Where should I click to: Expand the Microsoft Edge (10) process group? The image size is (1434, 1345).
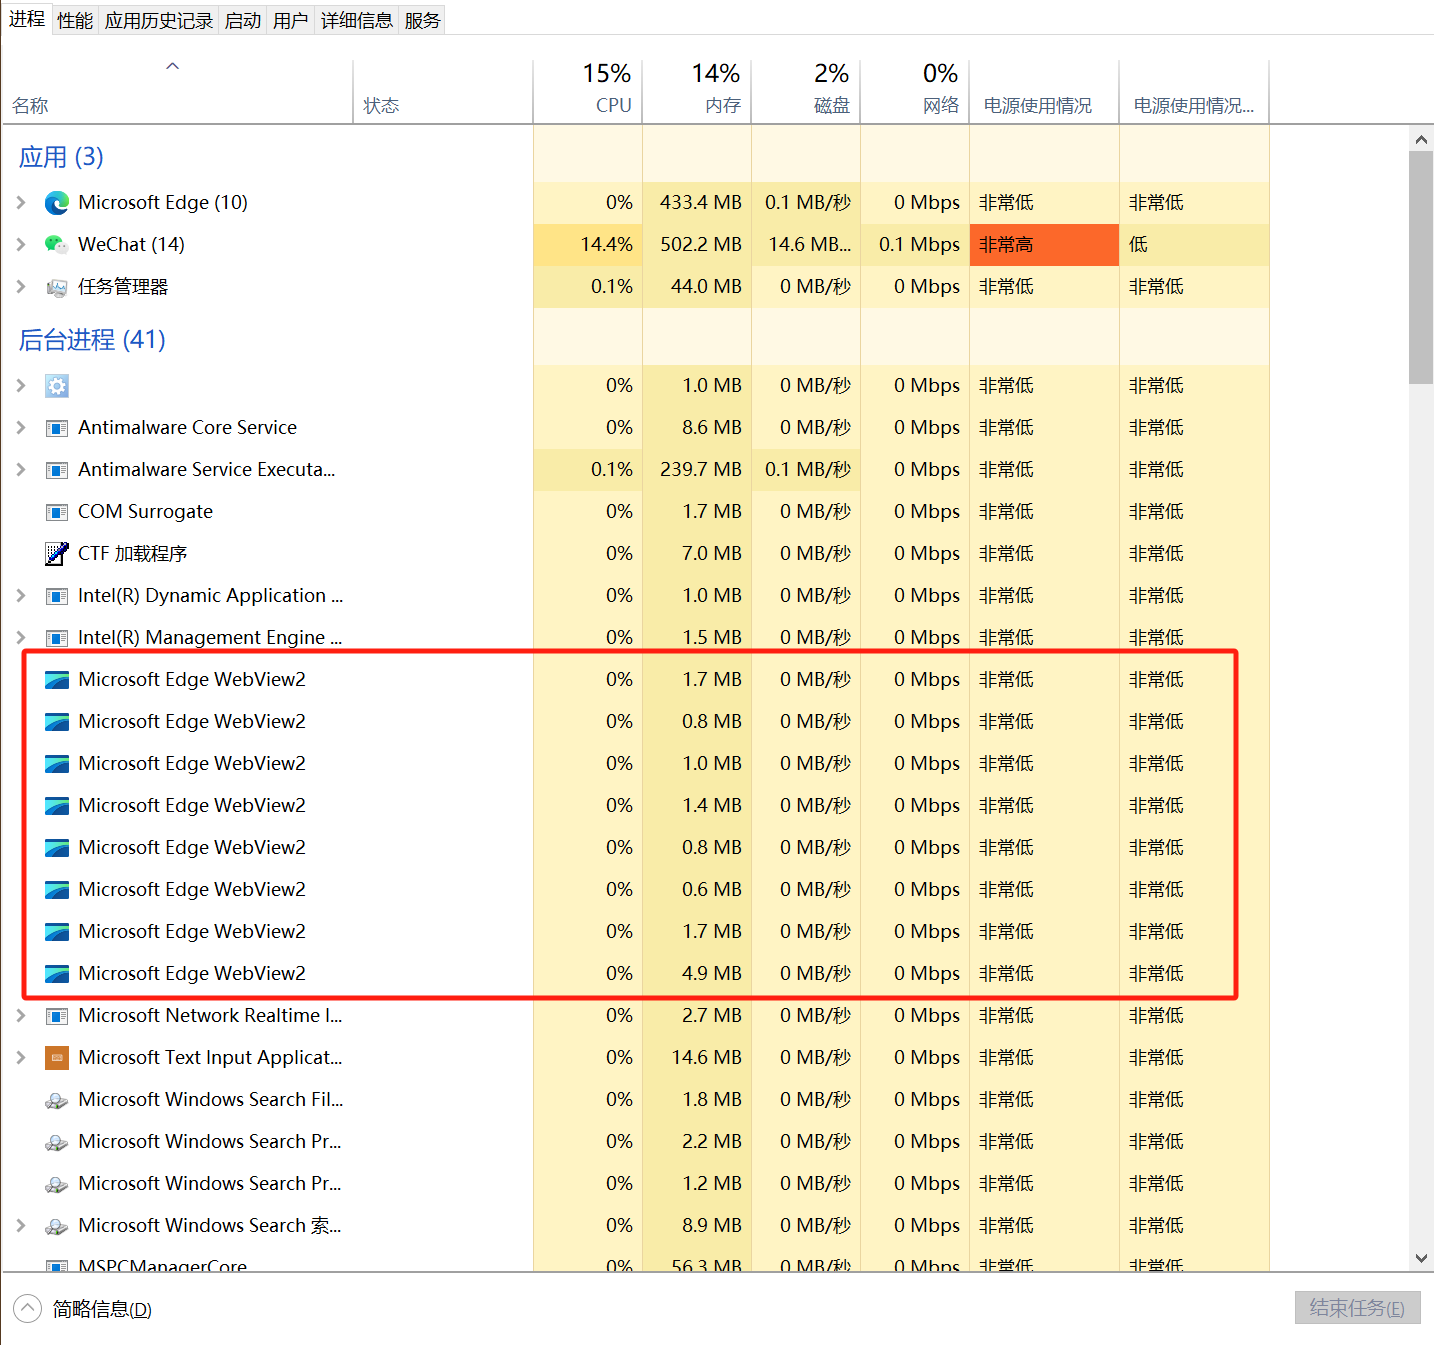click(x=21, y=203)
